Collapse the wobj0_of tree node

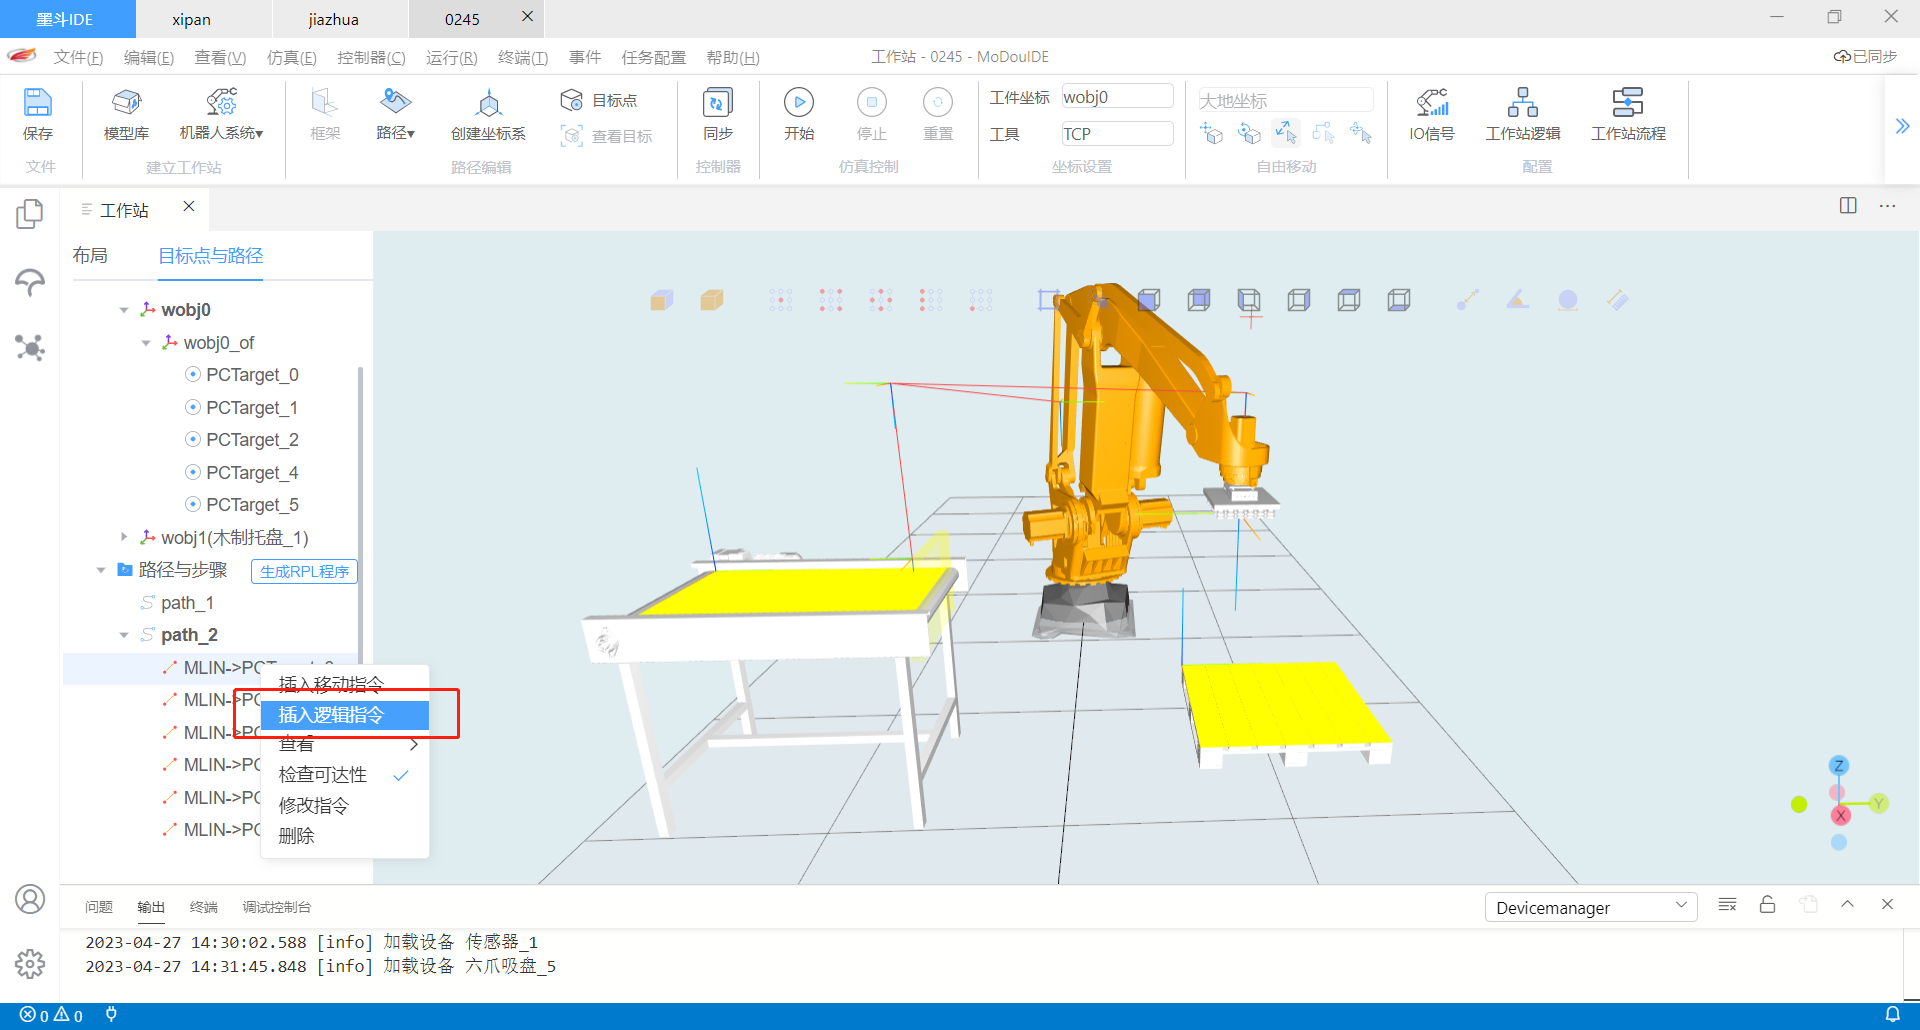tap(146, 342)
